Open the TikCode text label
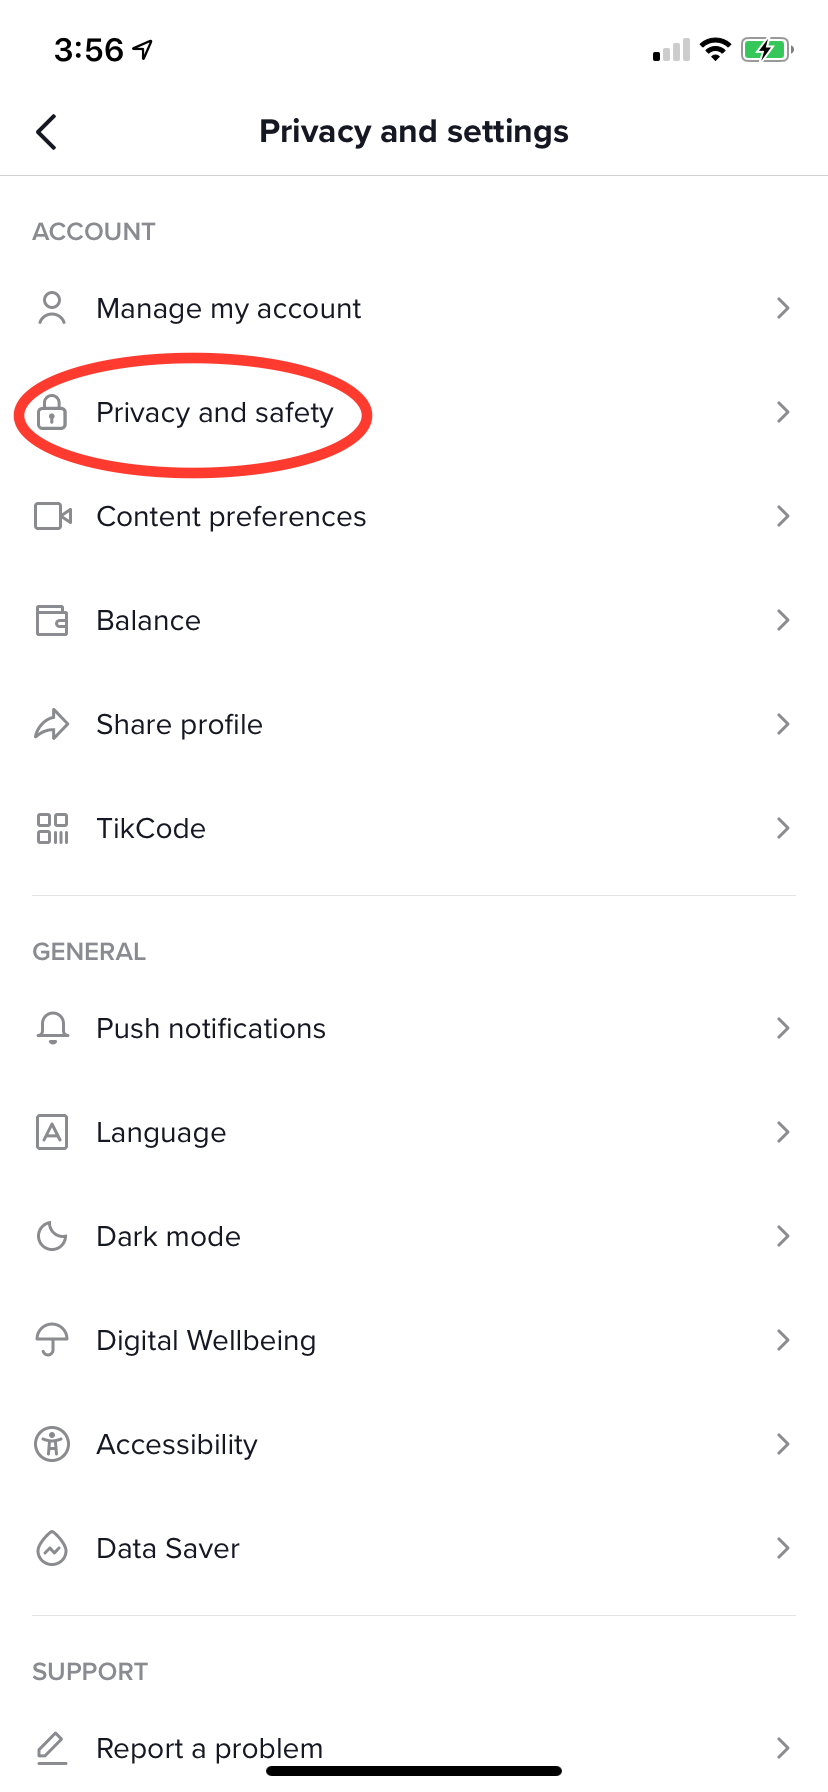 (x=151, y=828)
